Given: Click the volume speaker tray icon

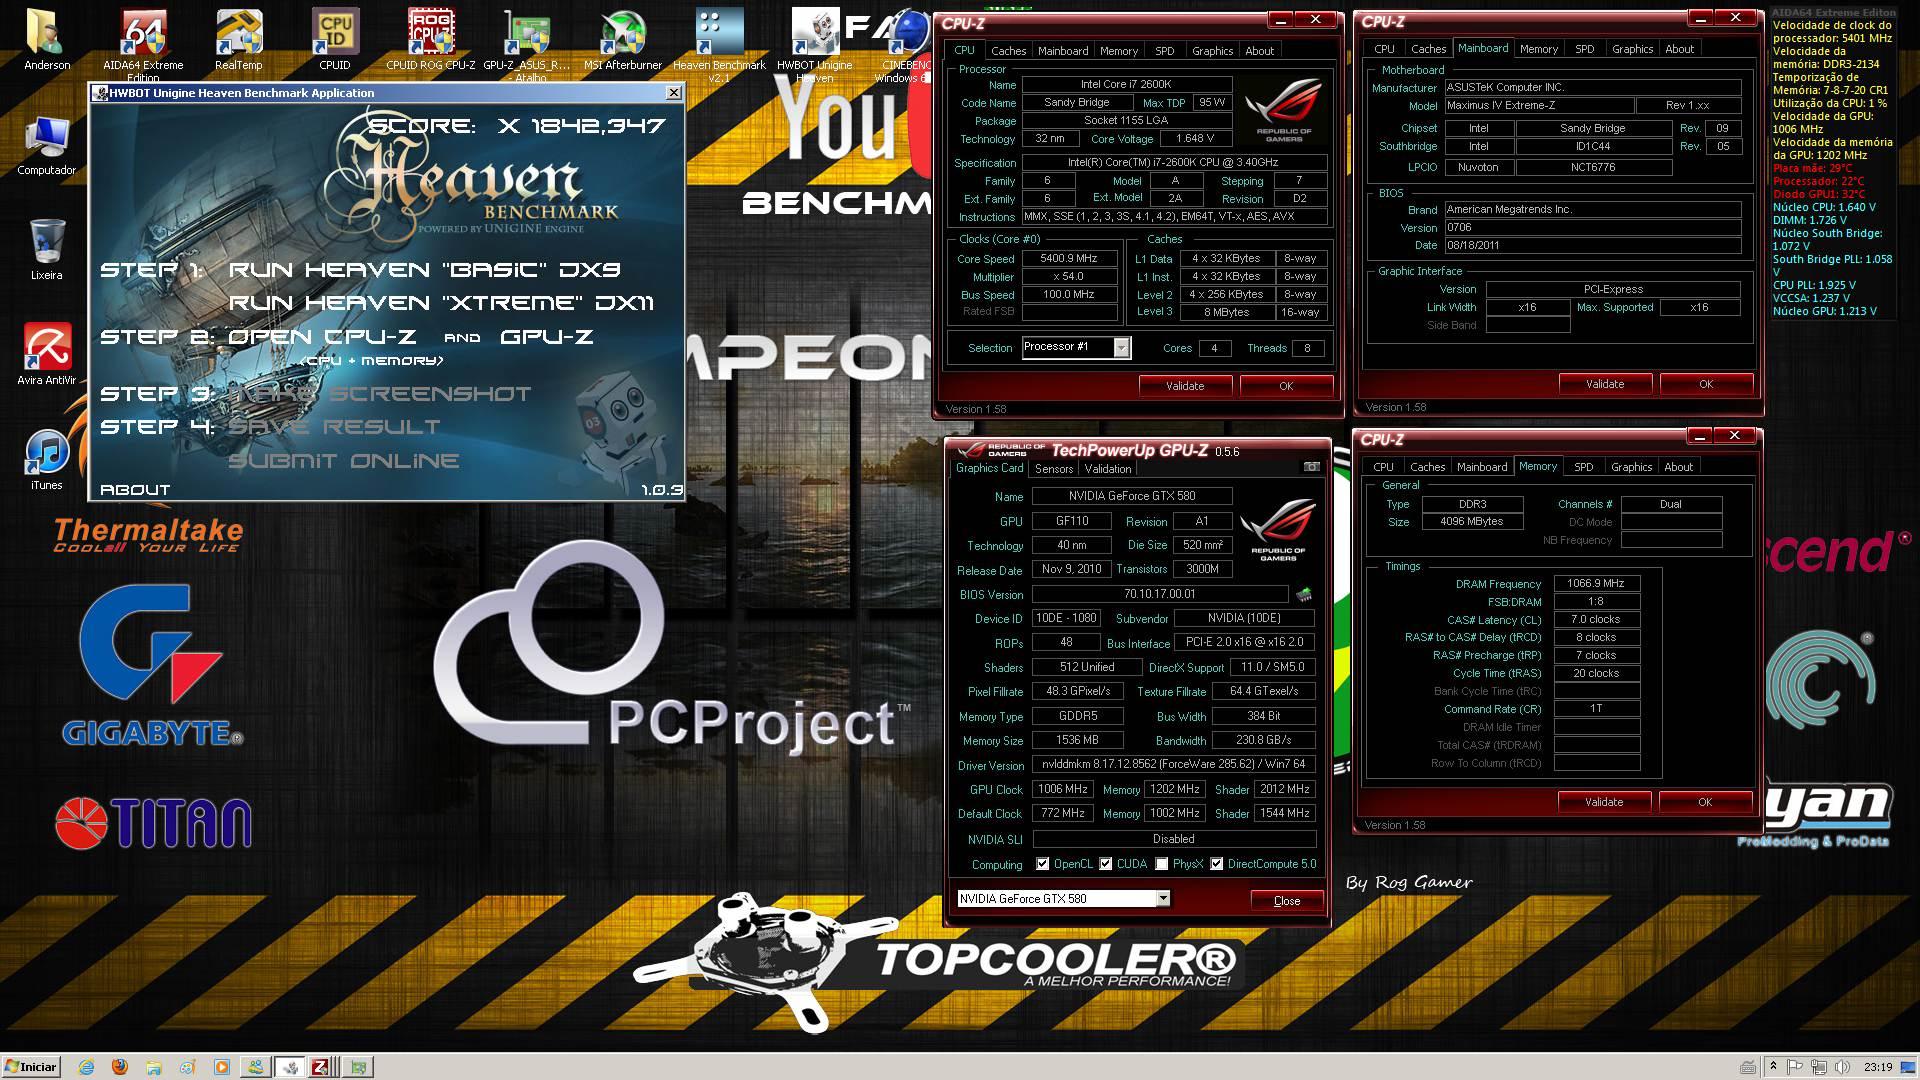Looking at the screenshot, I should click(x=1842, y=1067).
